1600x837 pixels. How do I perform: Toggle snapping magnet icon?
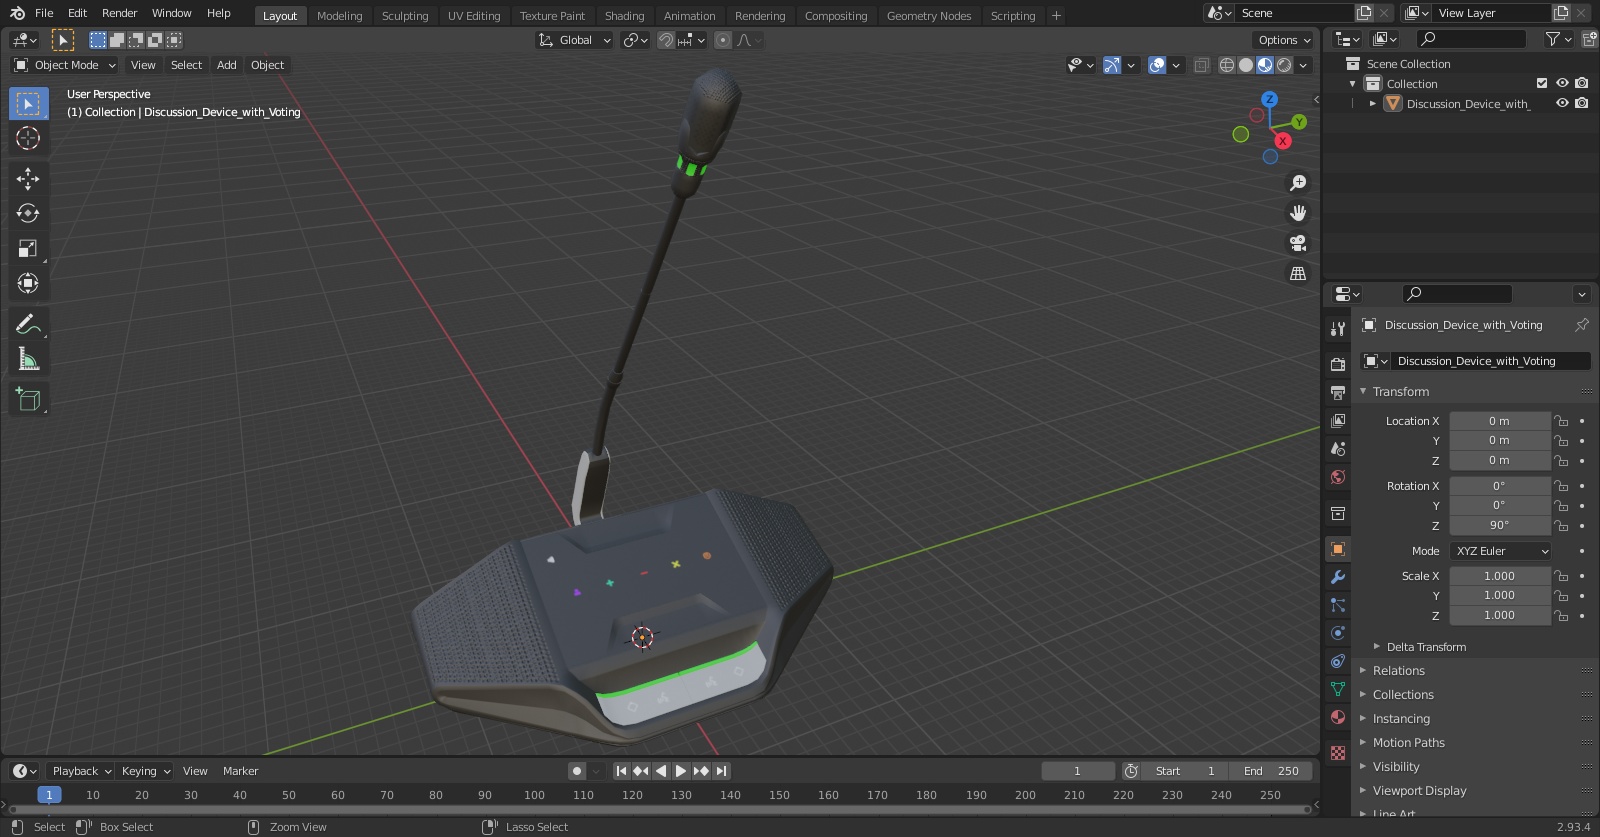click(666, 40)
